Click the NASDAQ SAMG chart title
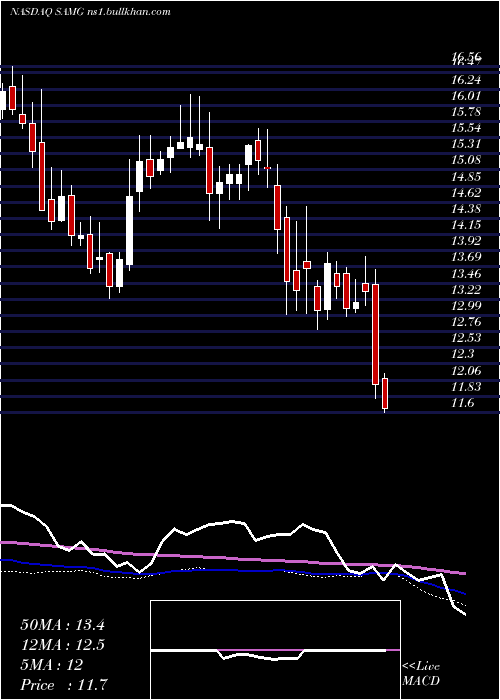This screenshot has width=500, height=700. [x=90, y=12]
